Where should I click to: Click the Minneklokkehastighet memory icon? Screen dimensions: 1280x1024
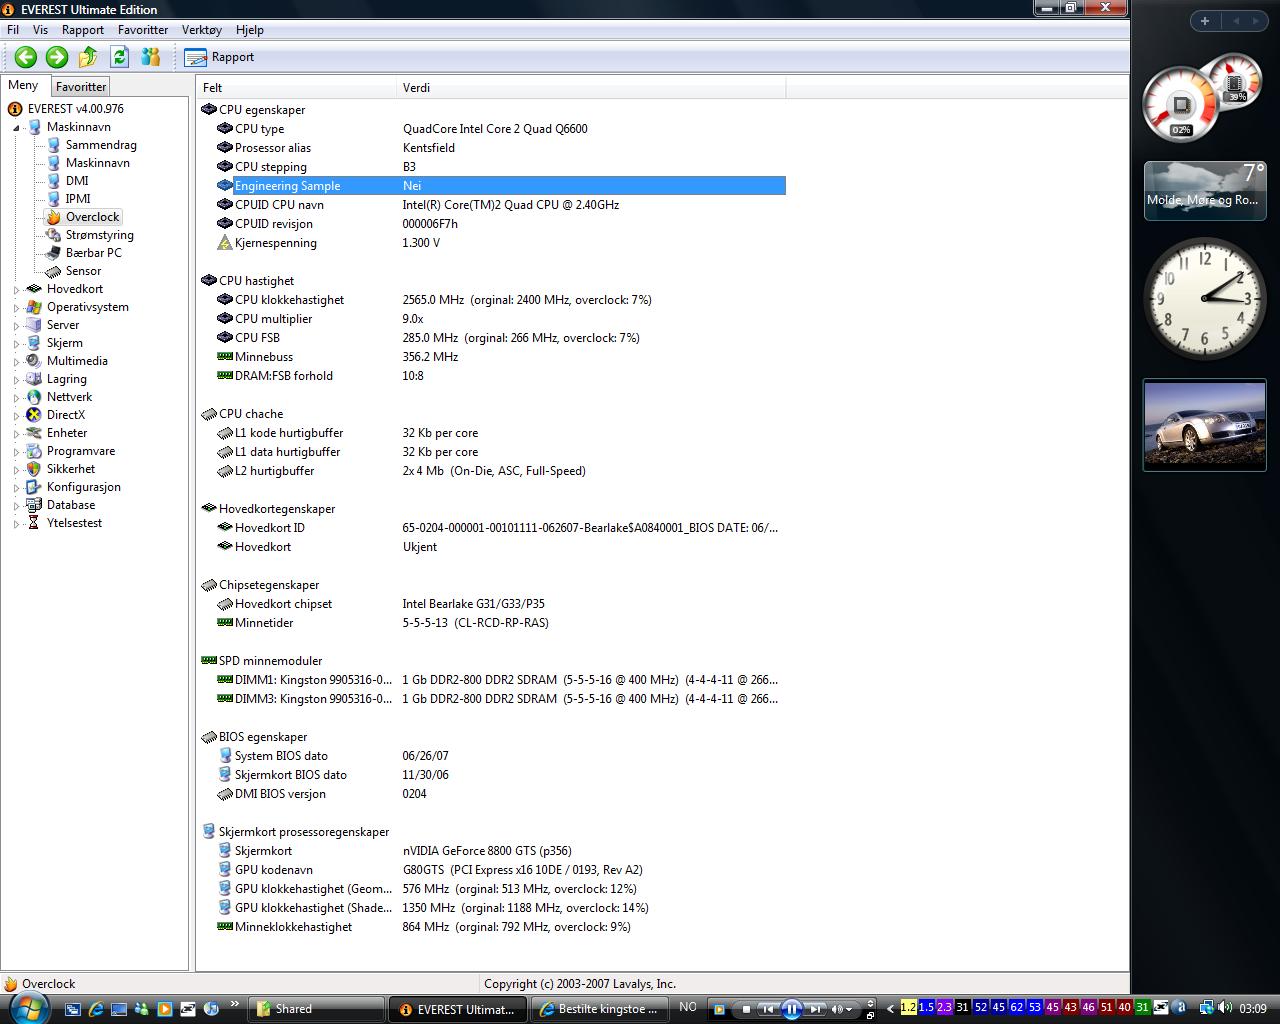point(225,927)
